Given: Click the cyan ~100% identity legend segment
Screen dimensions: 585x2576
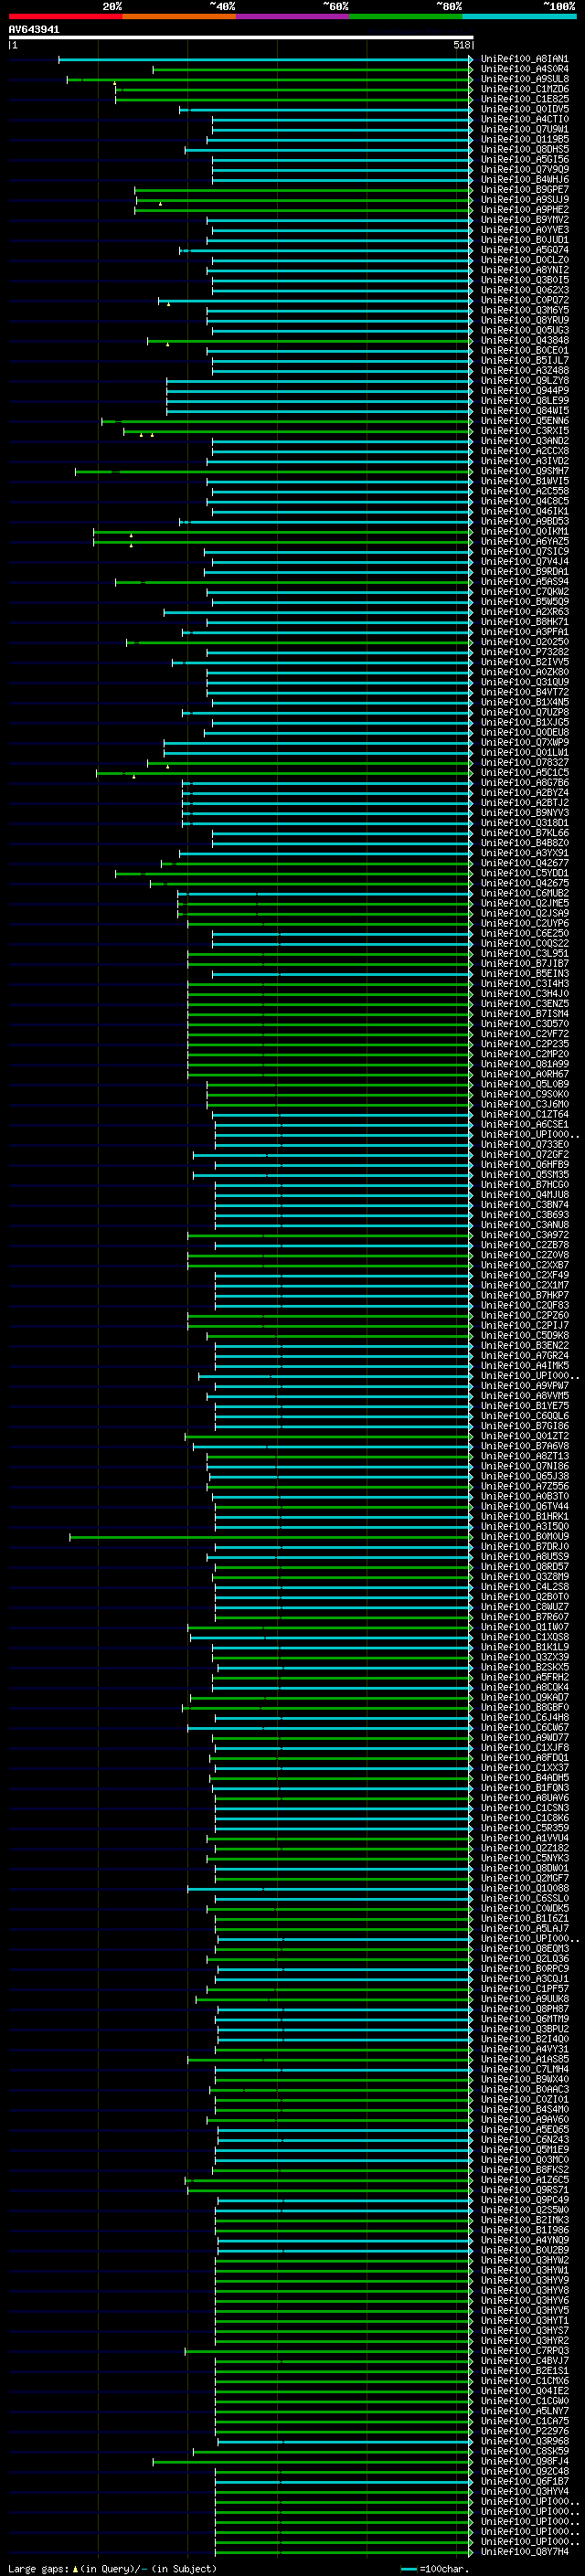Looking at the screenshot, I should coord(519,16).
